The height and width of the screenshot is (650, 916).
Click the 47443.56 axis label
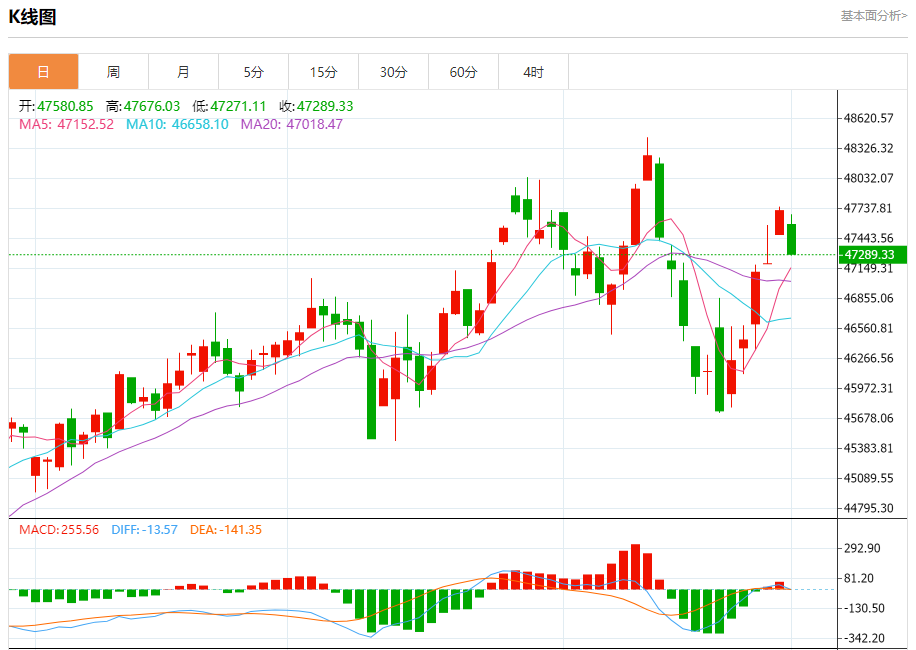coord(869,238)
